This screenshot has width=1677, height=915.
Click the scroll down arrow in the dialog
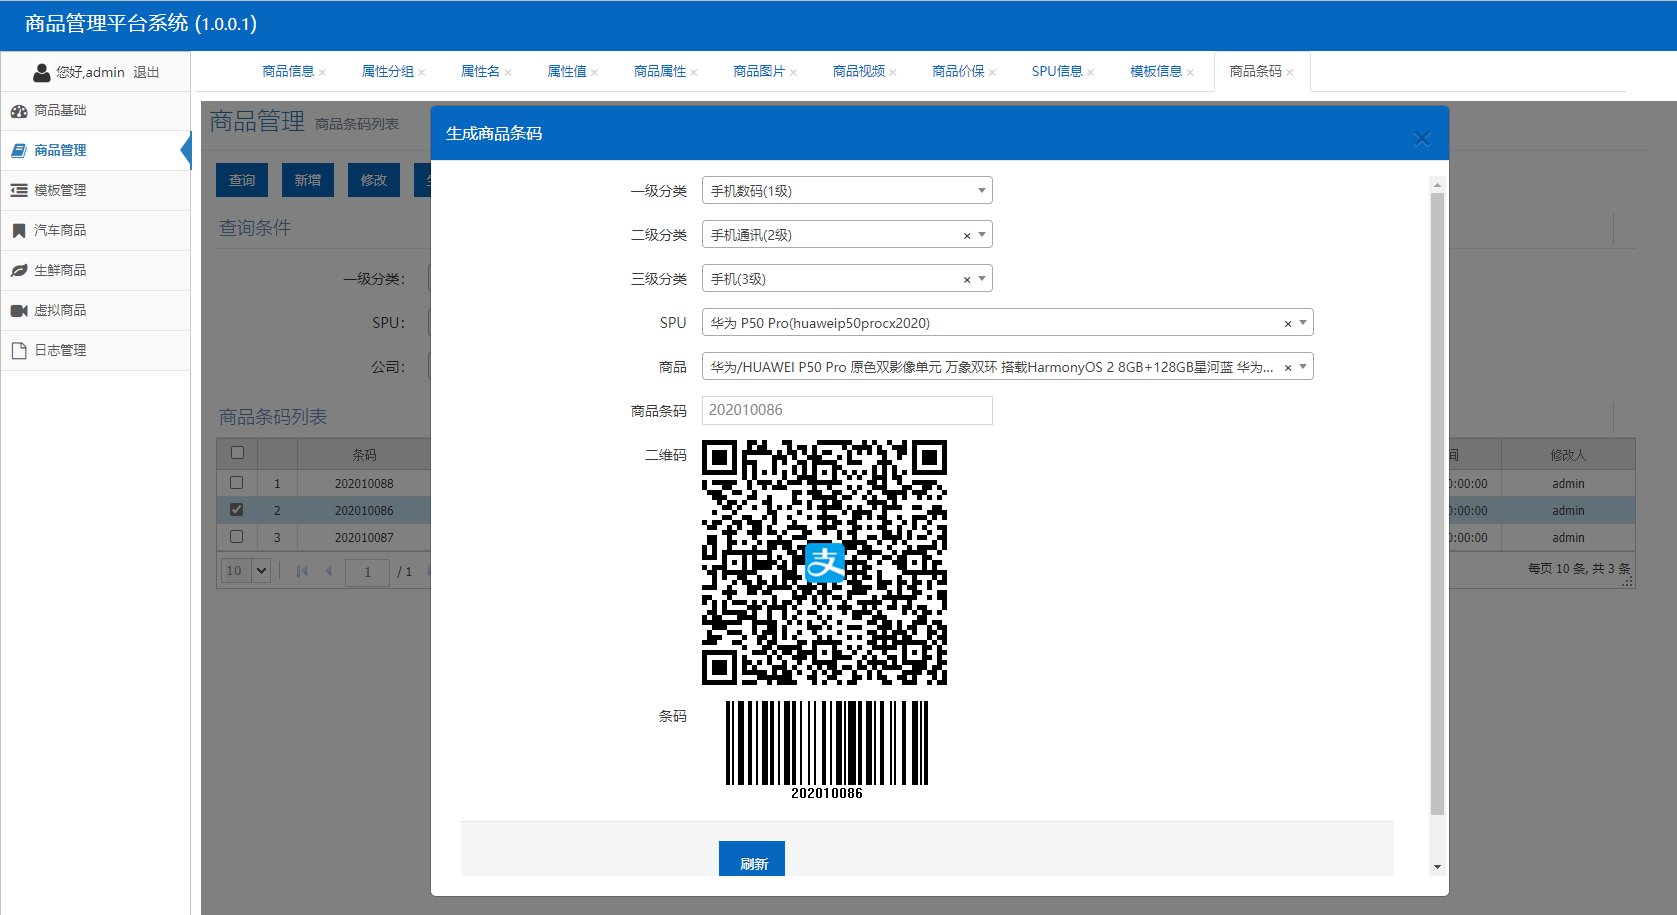tap(1437, 867)
